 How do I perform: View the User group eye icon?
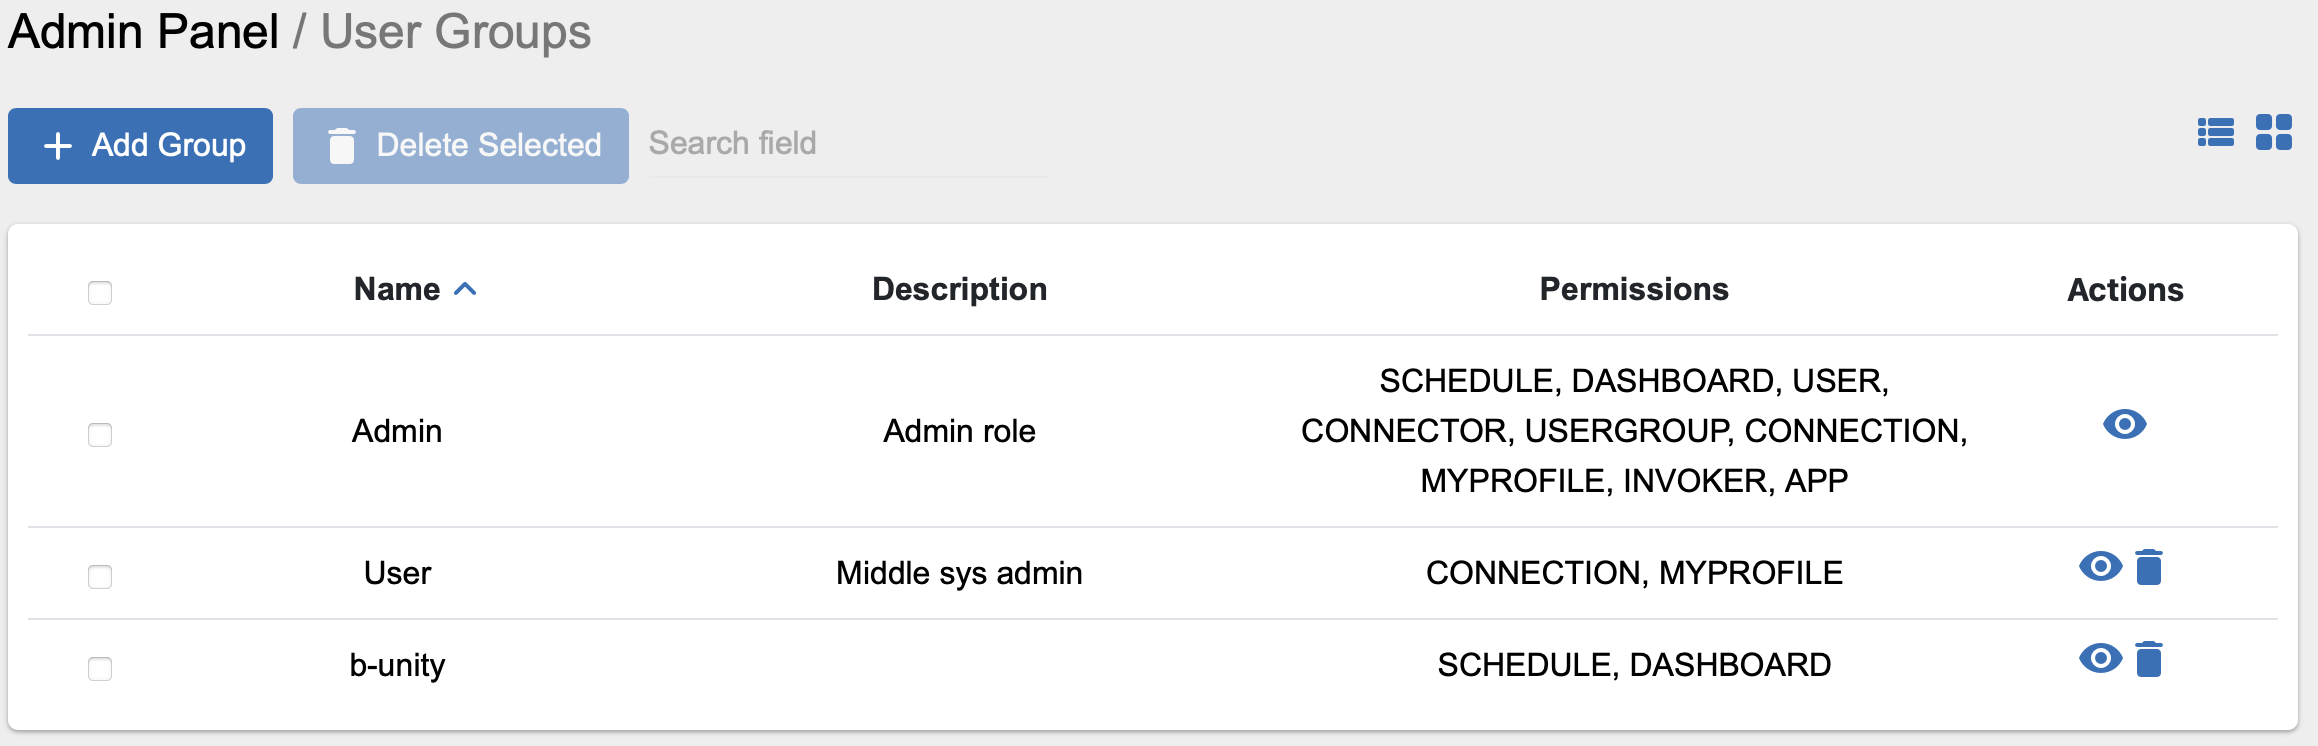2101,566
